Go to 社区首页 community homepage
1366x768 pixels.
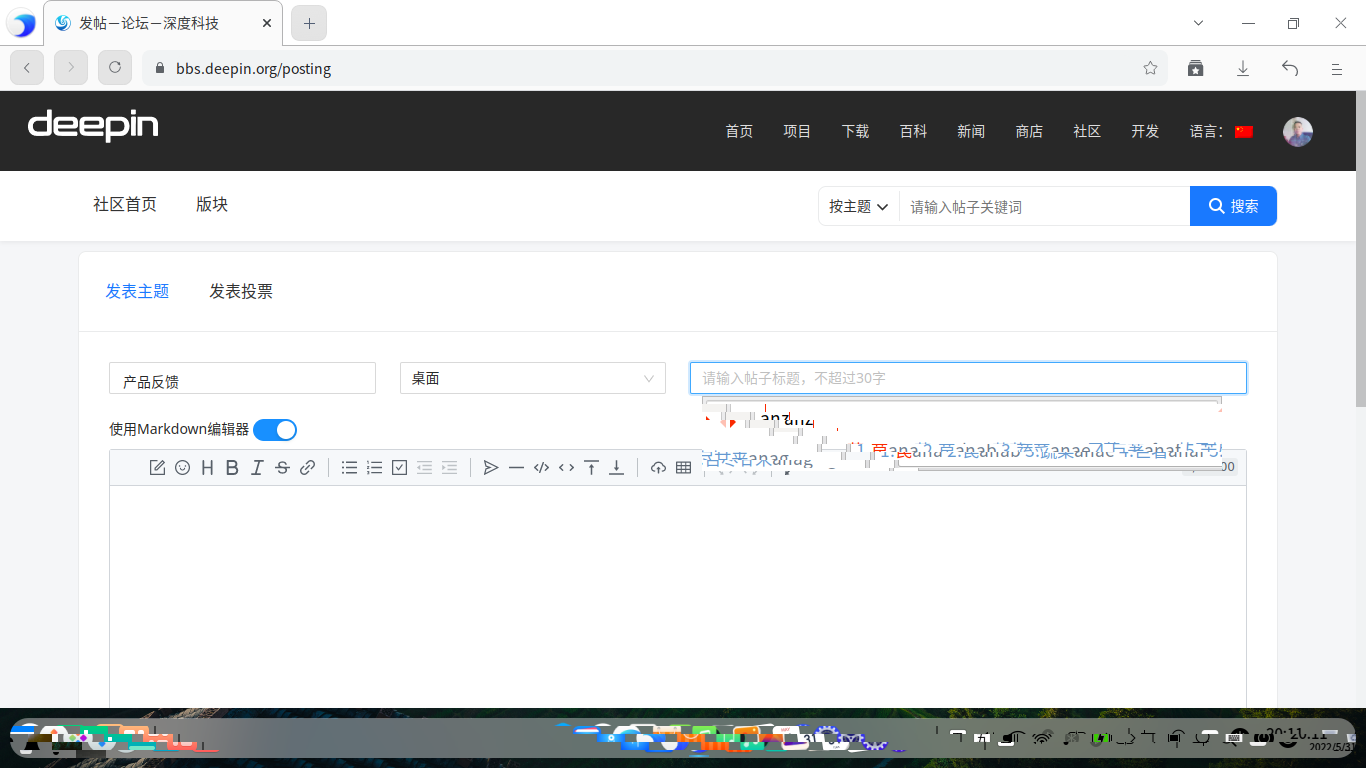click(123, 204)
